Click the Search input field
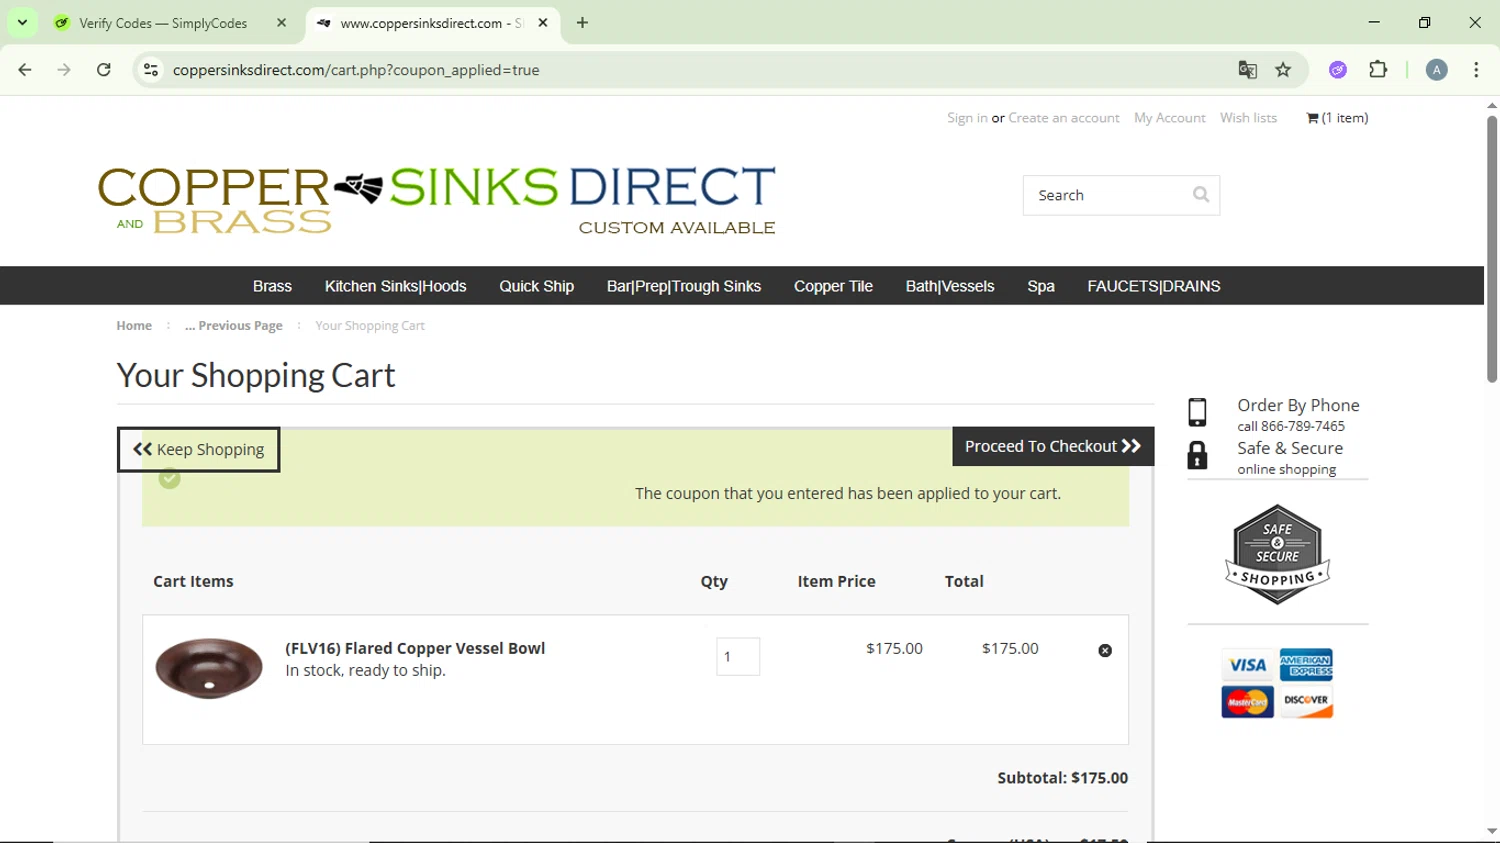Image resolution: width=1500 pixels, height=843 pixels. [x=1108, y=195]
